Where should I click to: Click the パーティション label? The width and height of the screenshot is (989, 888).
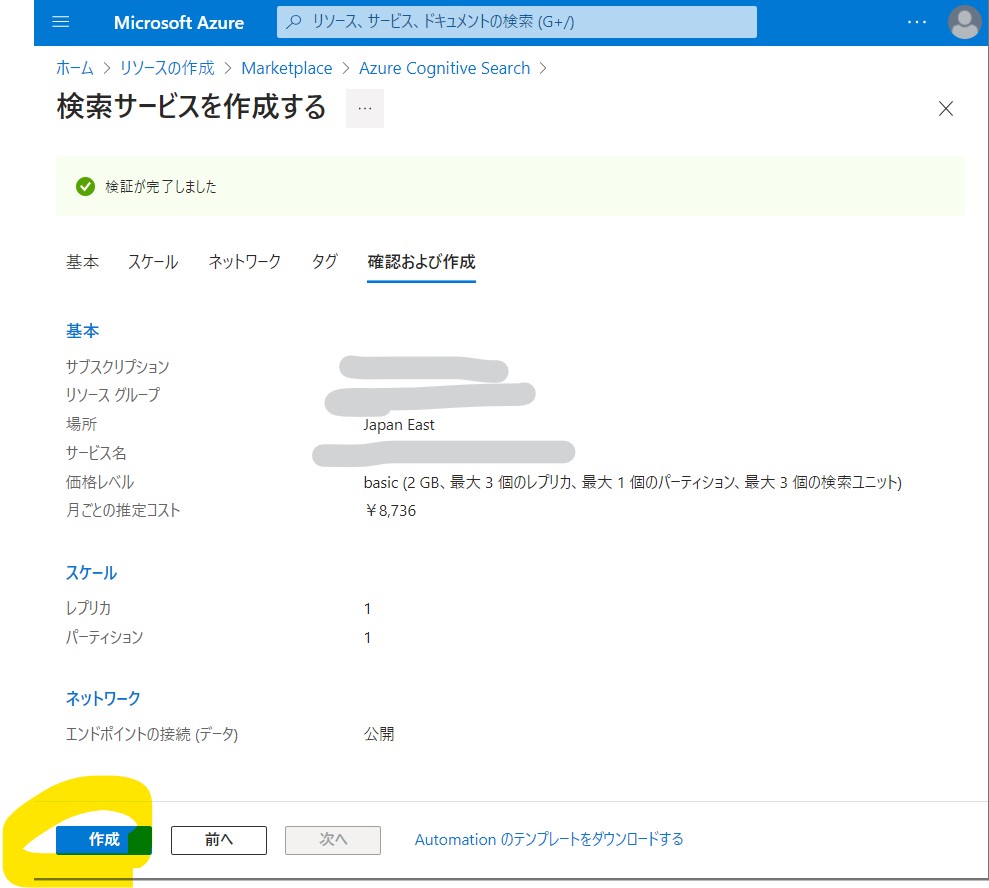coord(105,637)
